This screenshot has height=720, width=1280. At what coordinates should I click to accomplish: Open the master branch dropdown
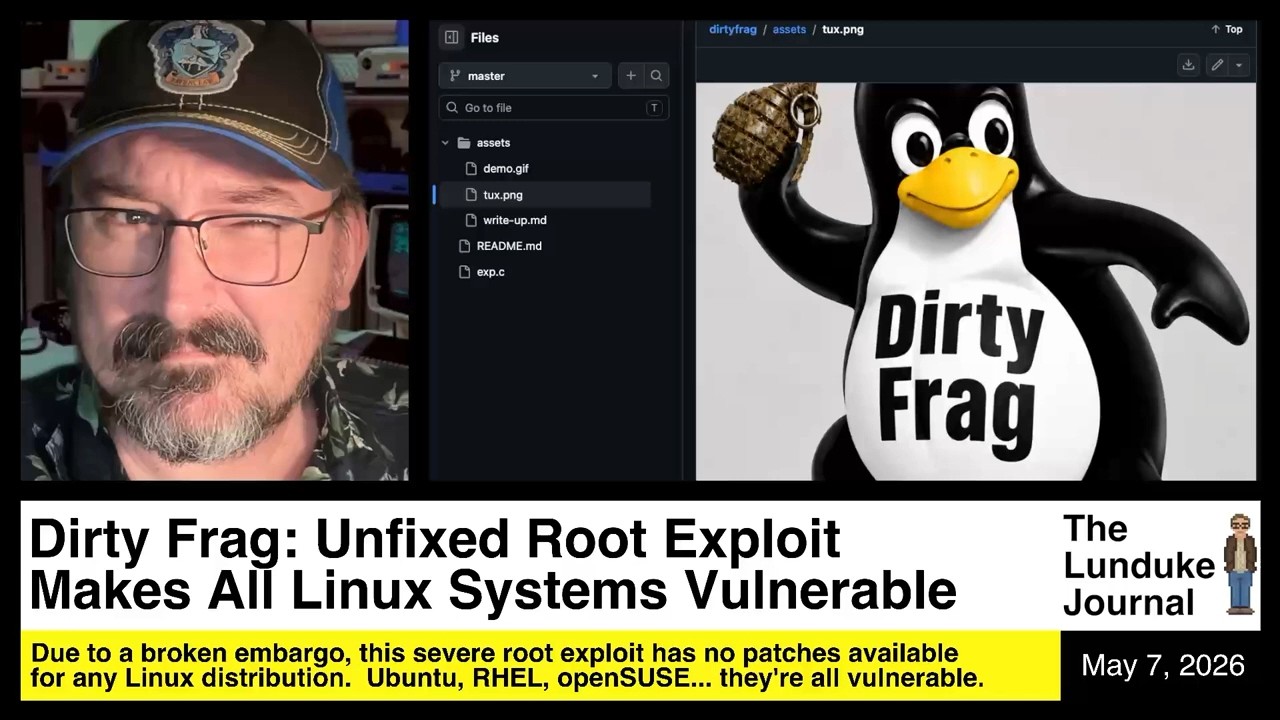click(525, 76)
